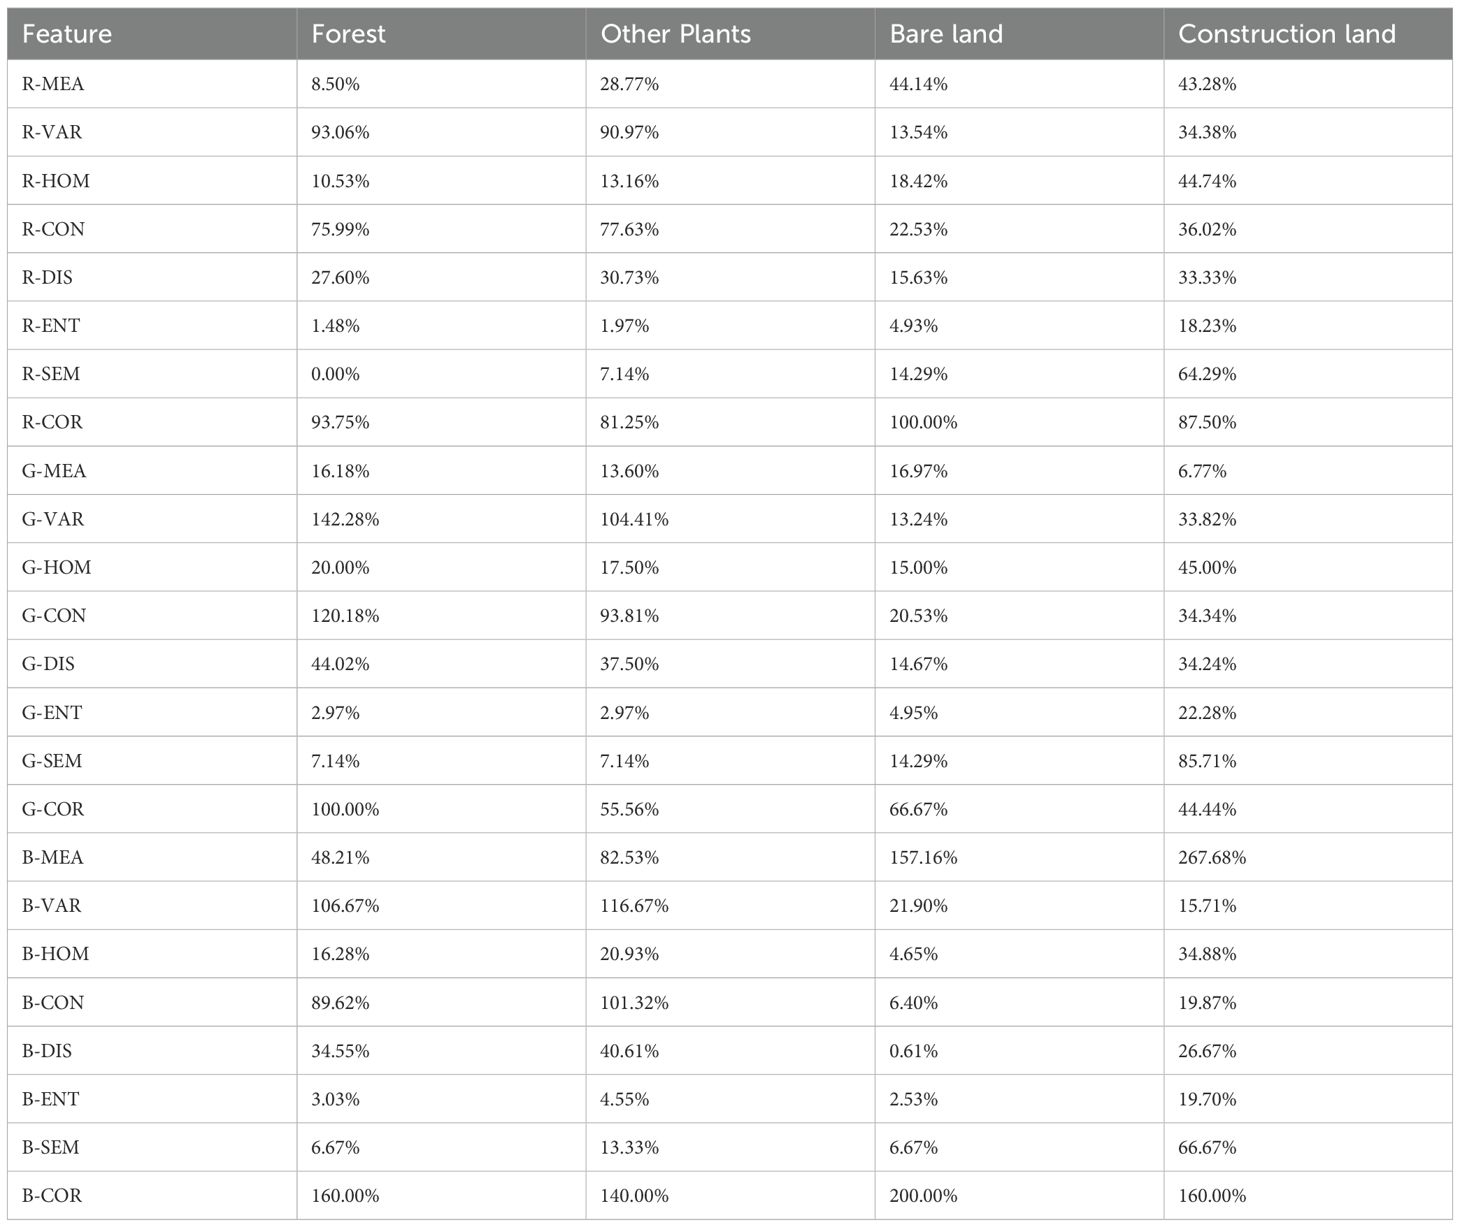The image size is (1460, 1227).
Task: Select the B-DIS Bare land value 0.61%
Action: pos(913,1051)
